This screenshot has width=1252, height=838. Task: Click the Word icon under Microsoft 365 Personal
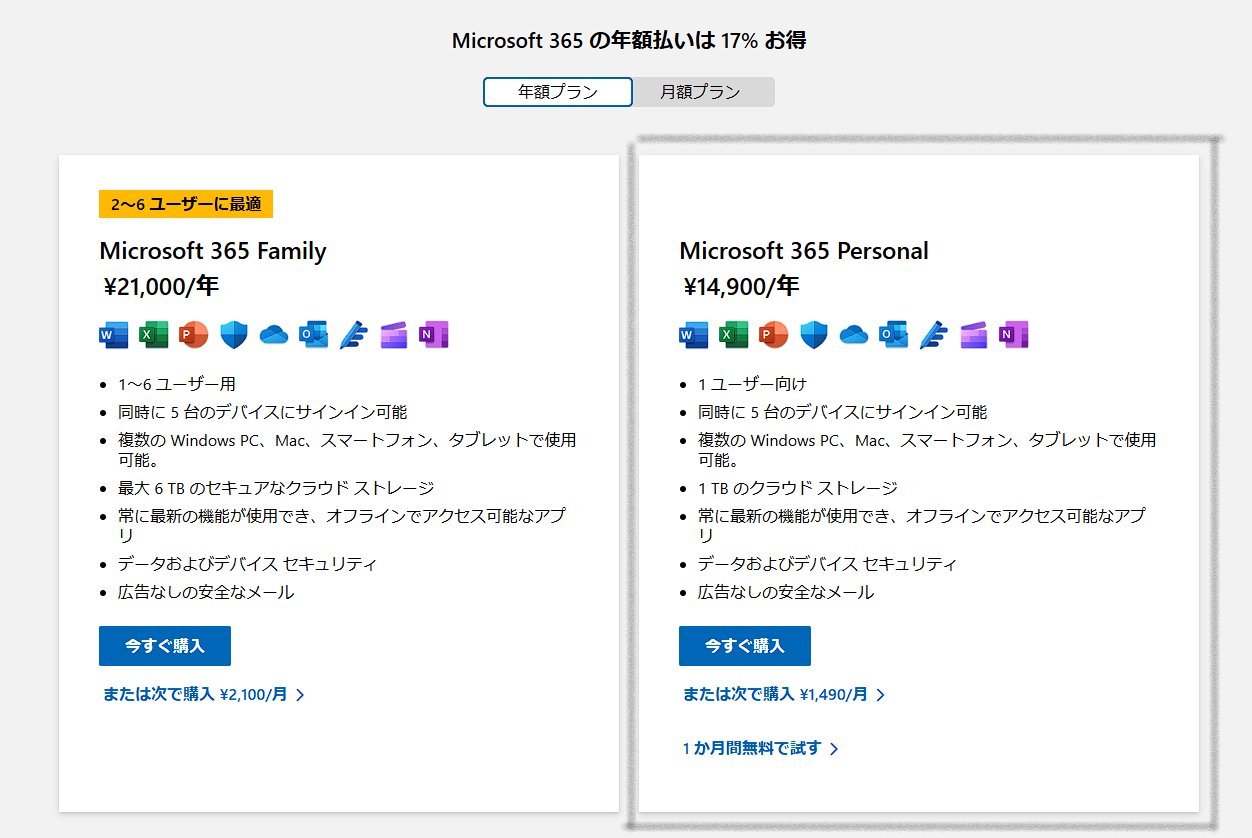pyautogui.click(x=694, y=335)
